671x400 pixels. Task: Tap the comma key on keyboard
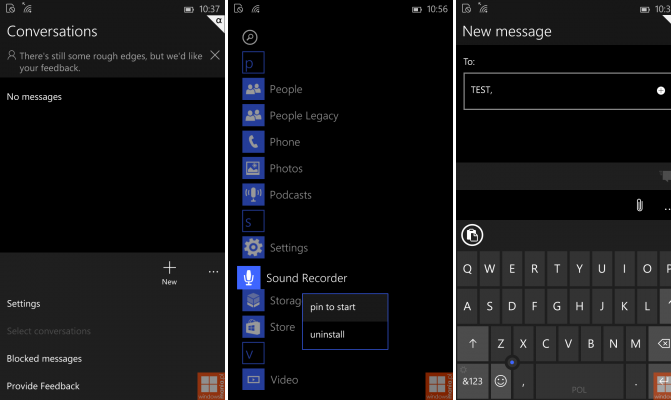(523, 381)
